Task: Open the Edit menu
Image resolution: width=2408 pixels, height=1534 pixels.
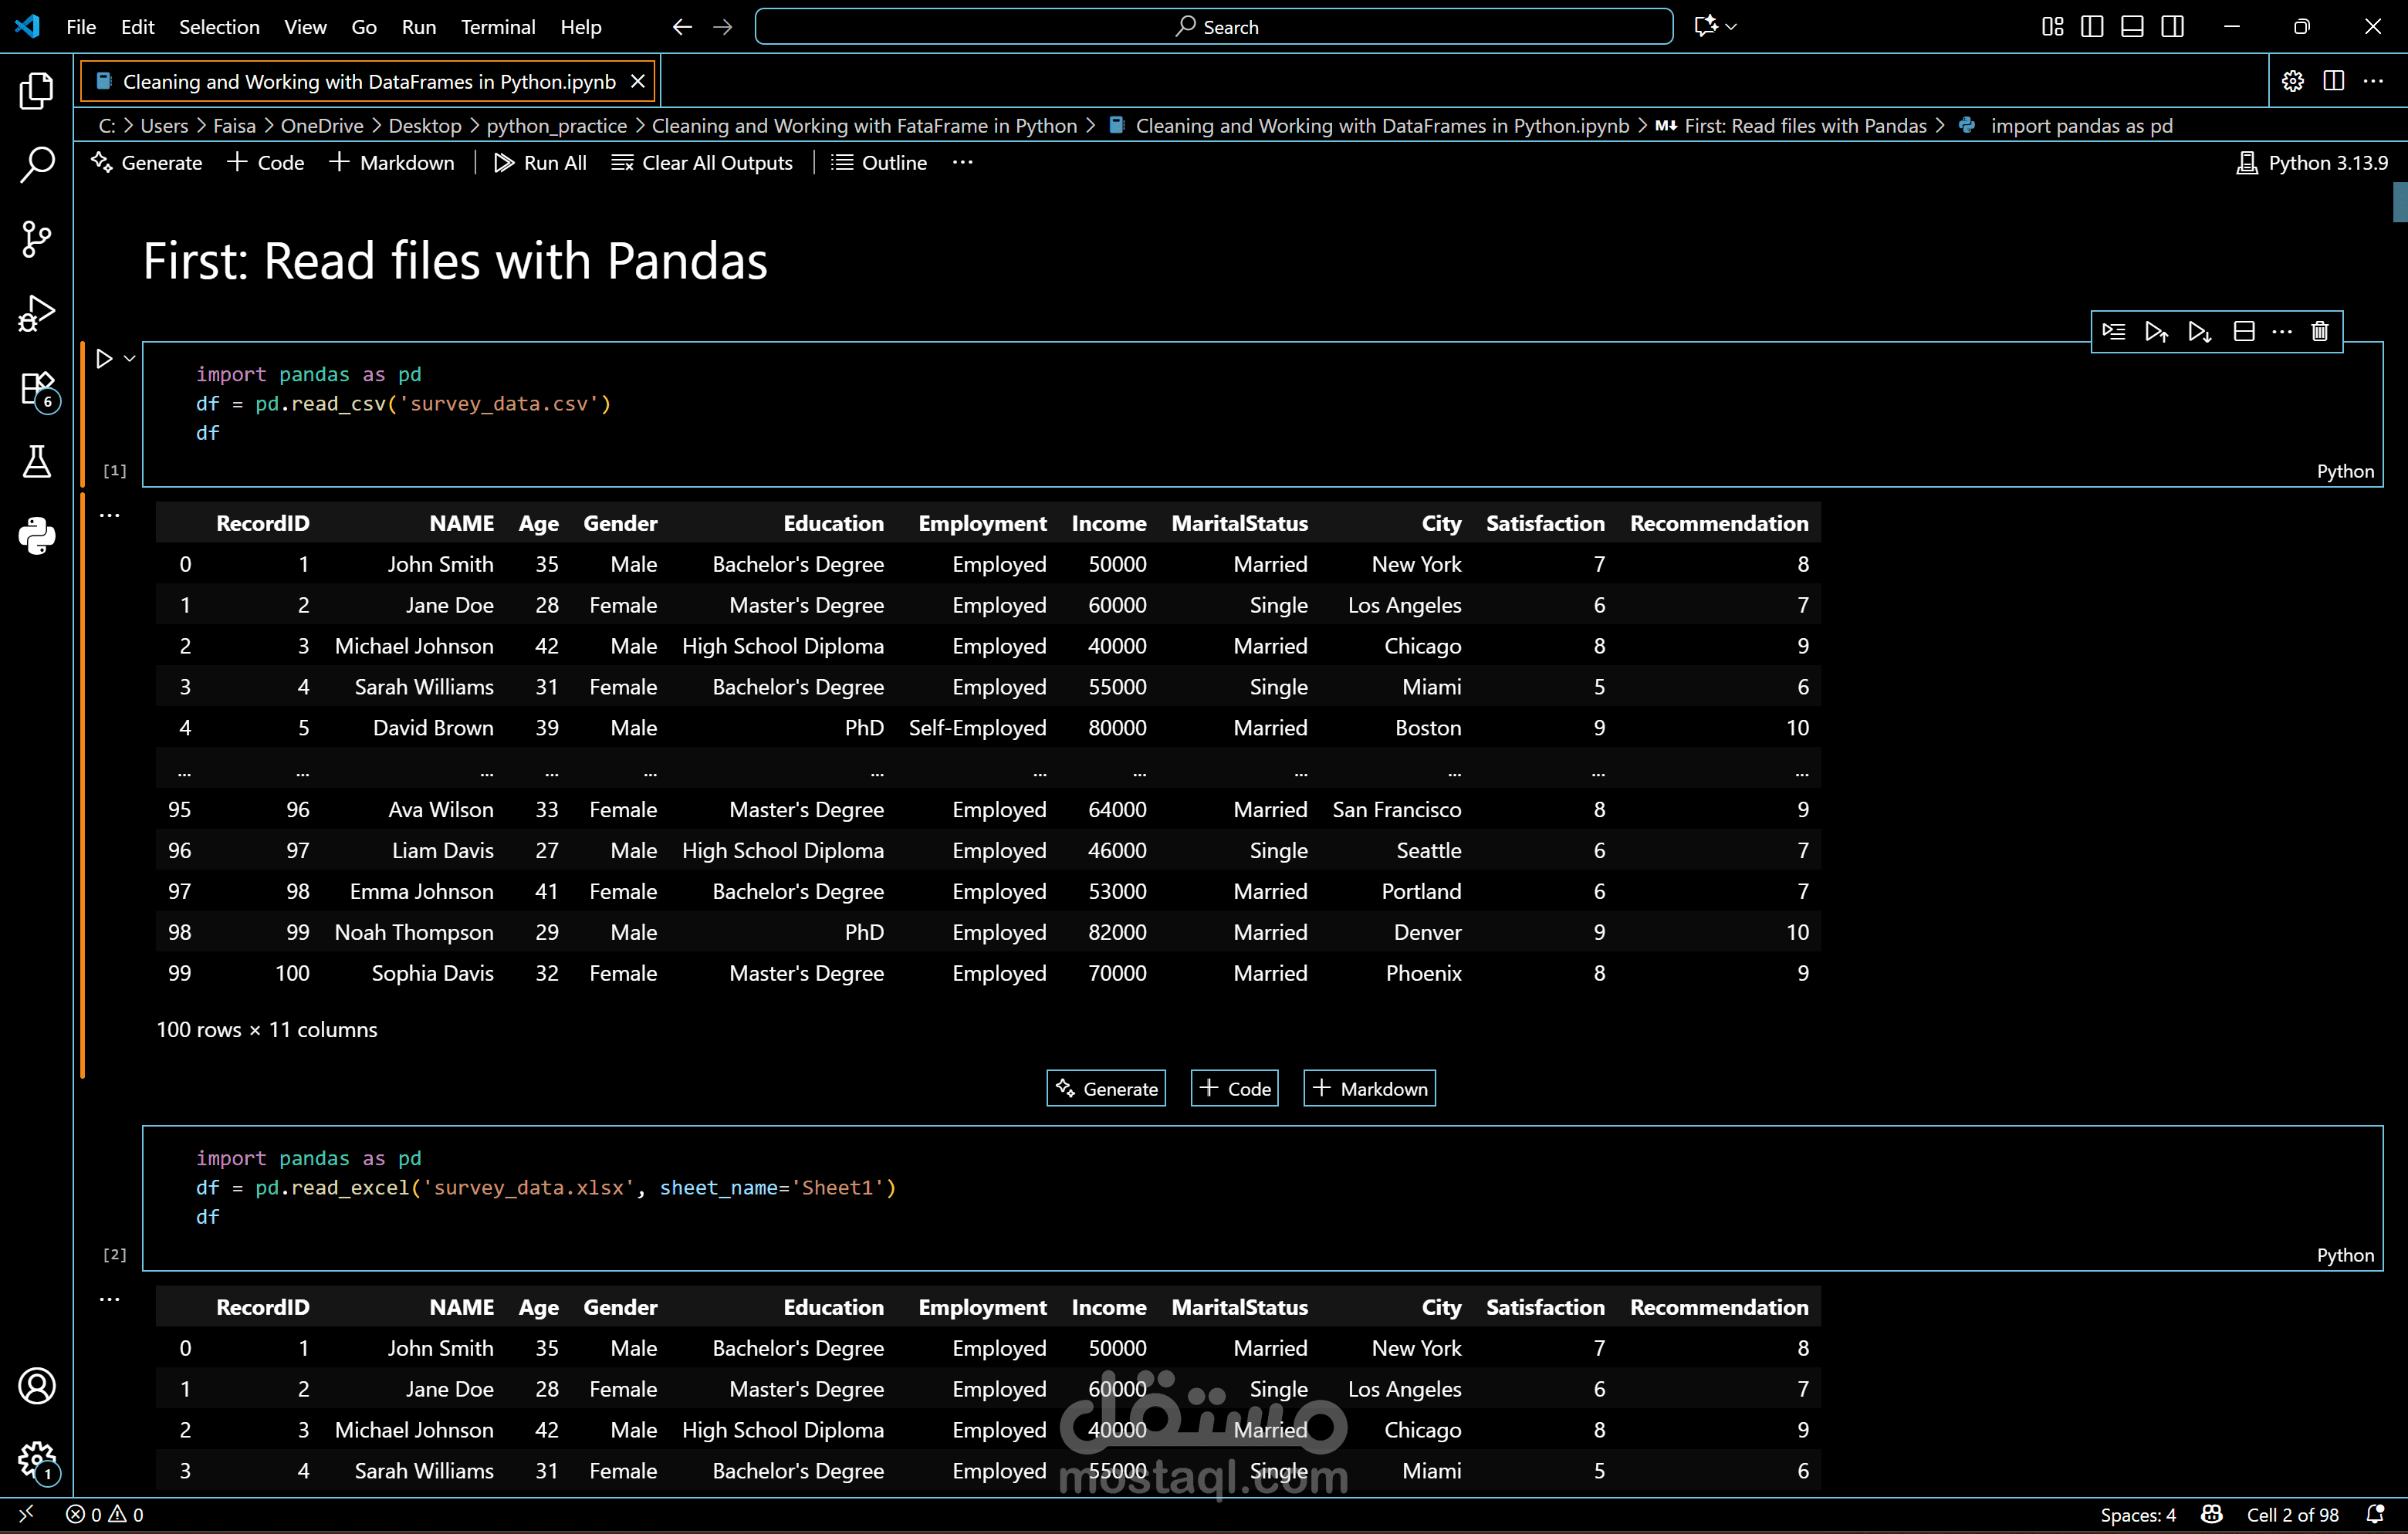Action: pos(137,27)
